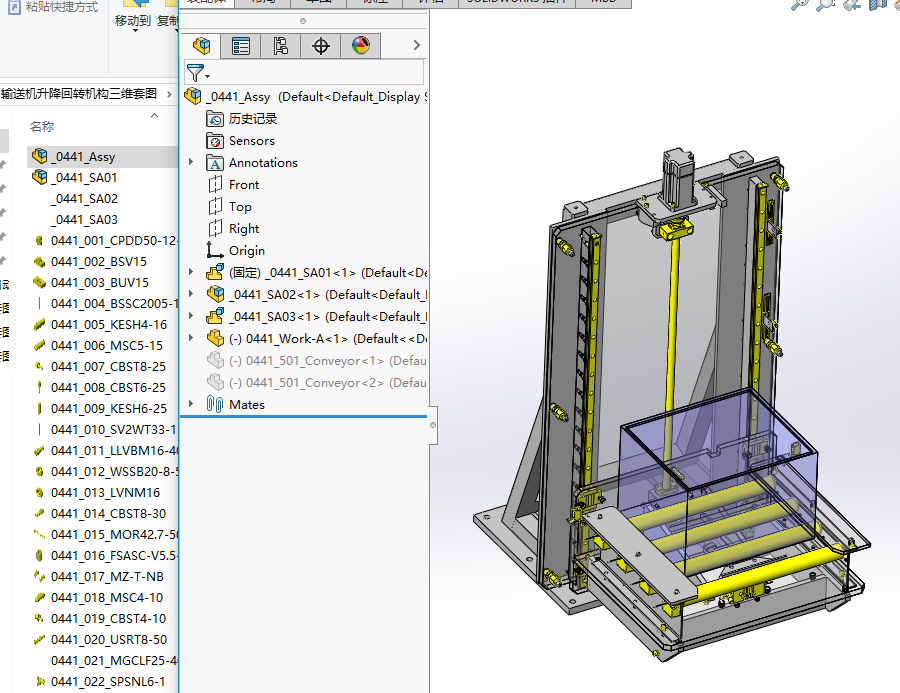
Task: Expand the _0441_SA01<1> subassembly node
Action: point(191,272)
